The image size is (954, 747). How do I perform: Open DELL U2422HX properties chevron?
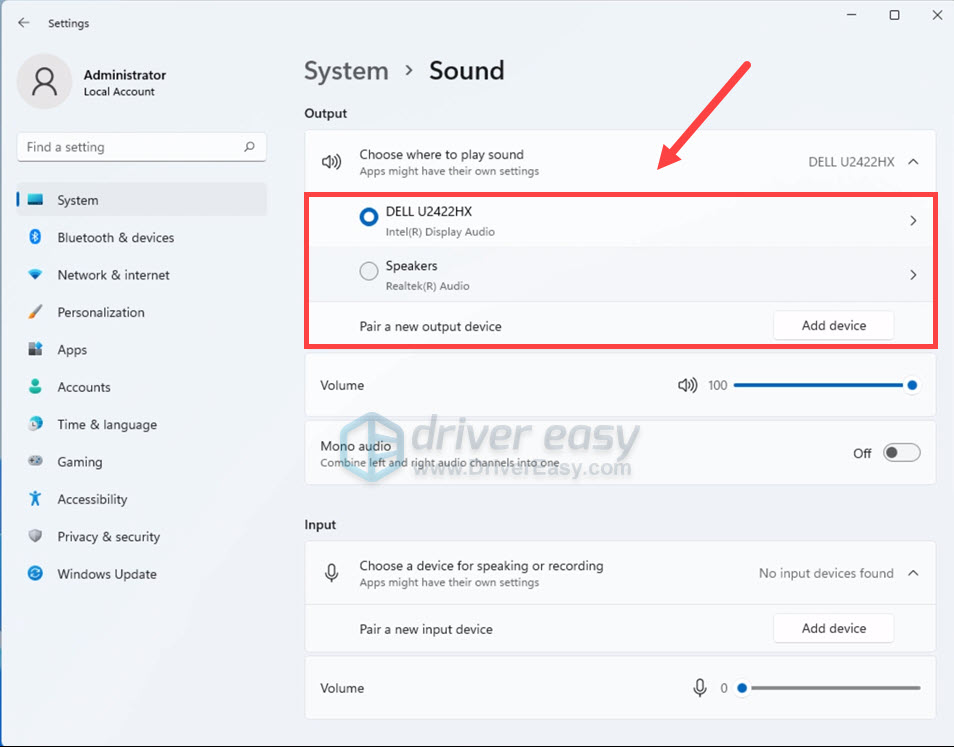[x=913, y=220]
